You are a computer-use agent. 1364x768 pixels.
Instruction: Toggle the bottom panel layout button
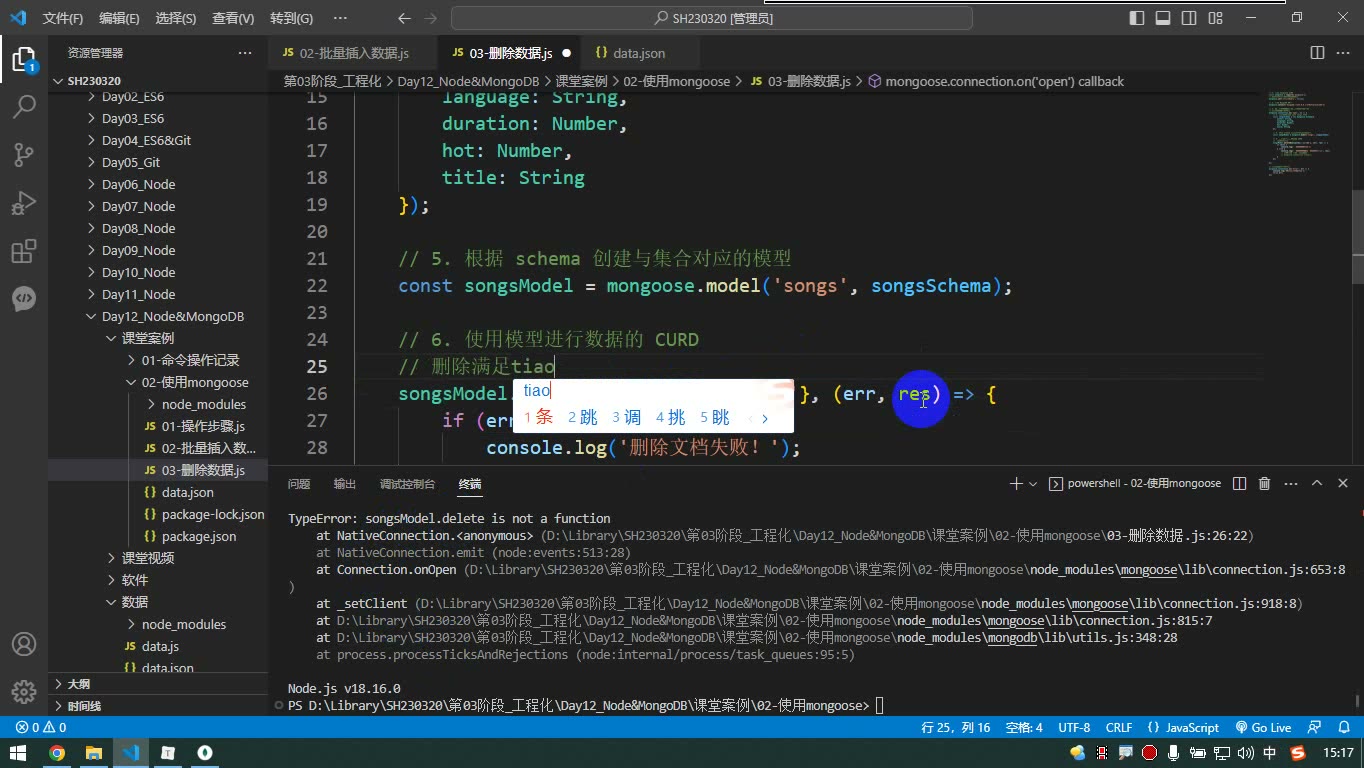1163,18
